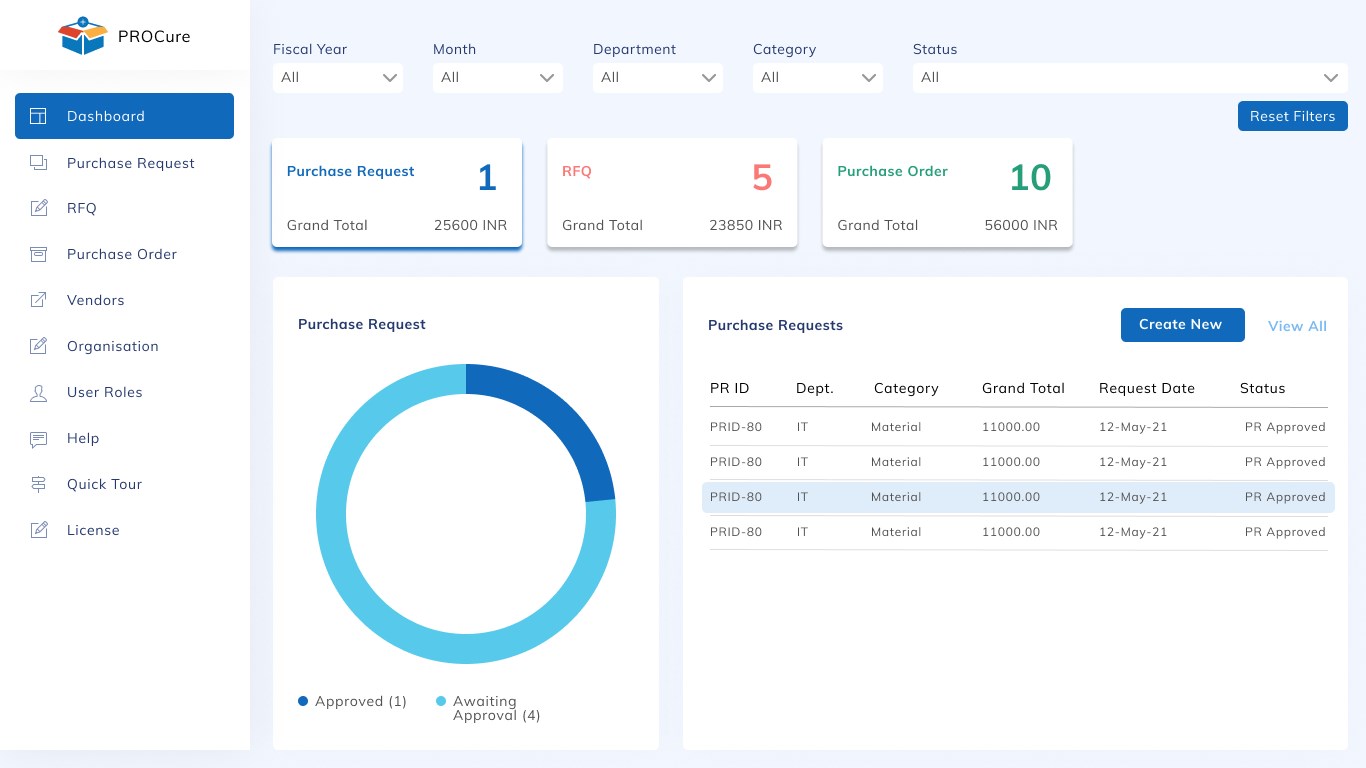This screenshot has width=1366, height=768.
Task: Click the User Roles person icon
Action: point(38,392)
